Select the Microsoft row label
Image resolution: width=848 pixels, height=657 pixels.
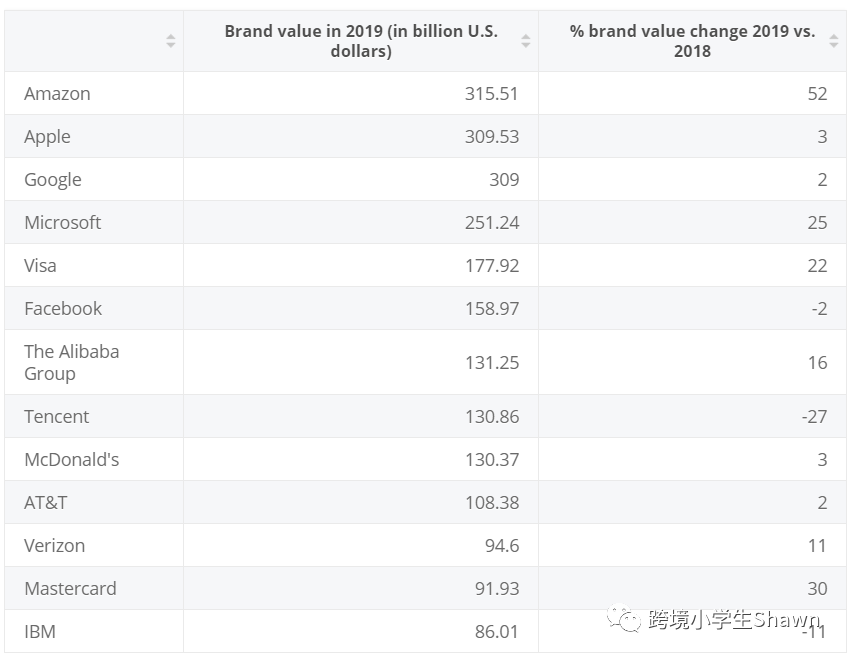pos(62,223)
